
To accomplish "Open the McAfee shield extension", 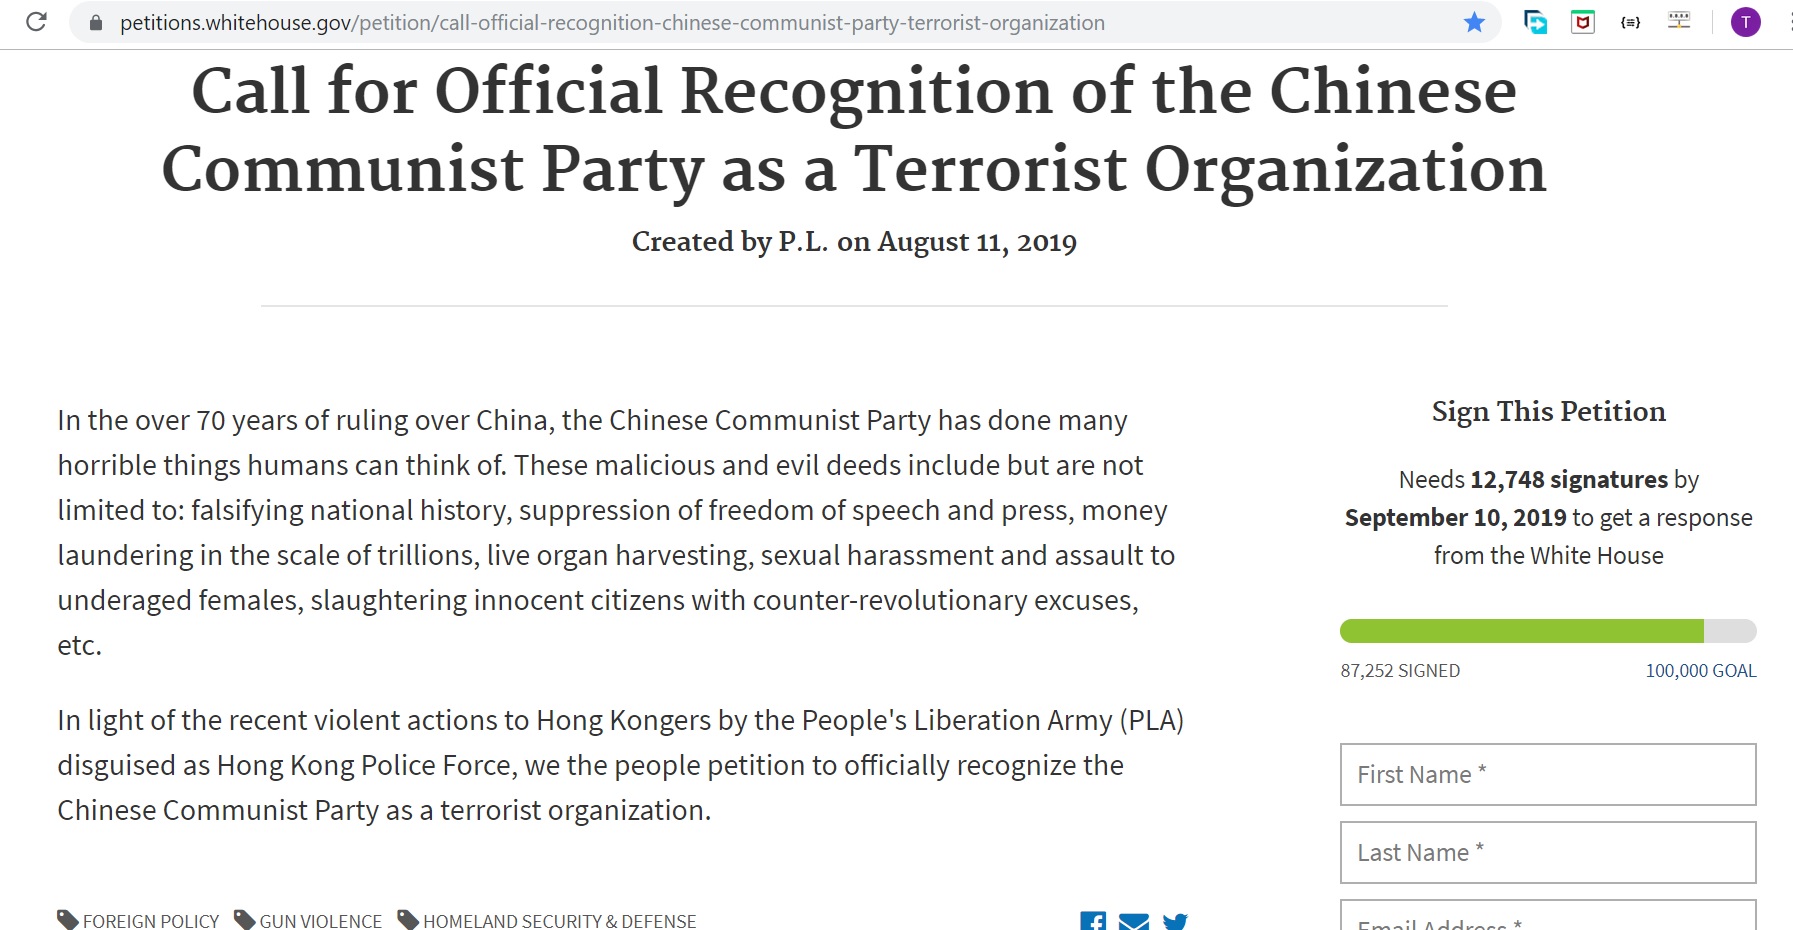I will tap(1583, 22).
